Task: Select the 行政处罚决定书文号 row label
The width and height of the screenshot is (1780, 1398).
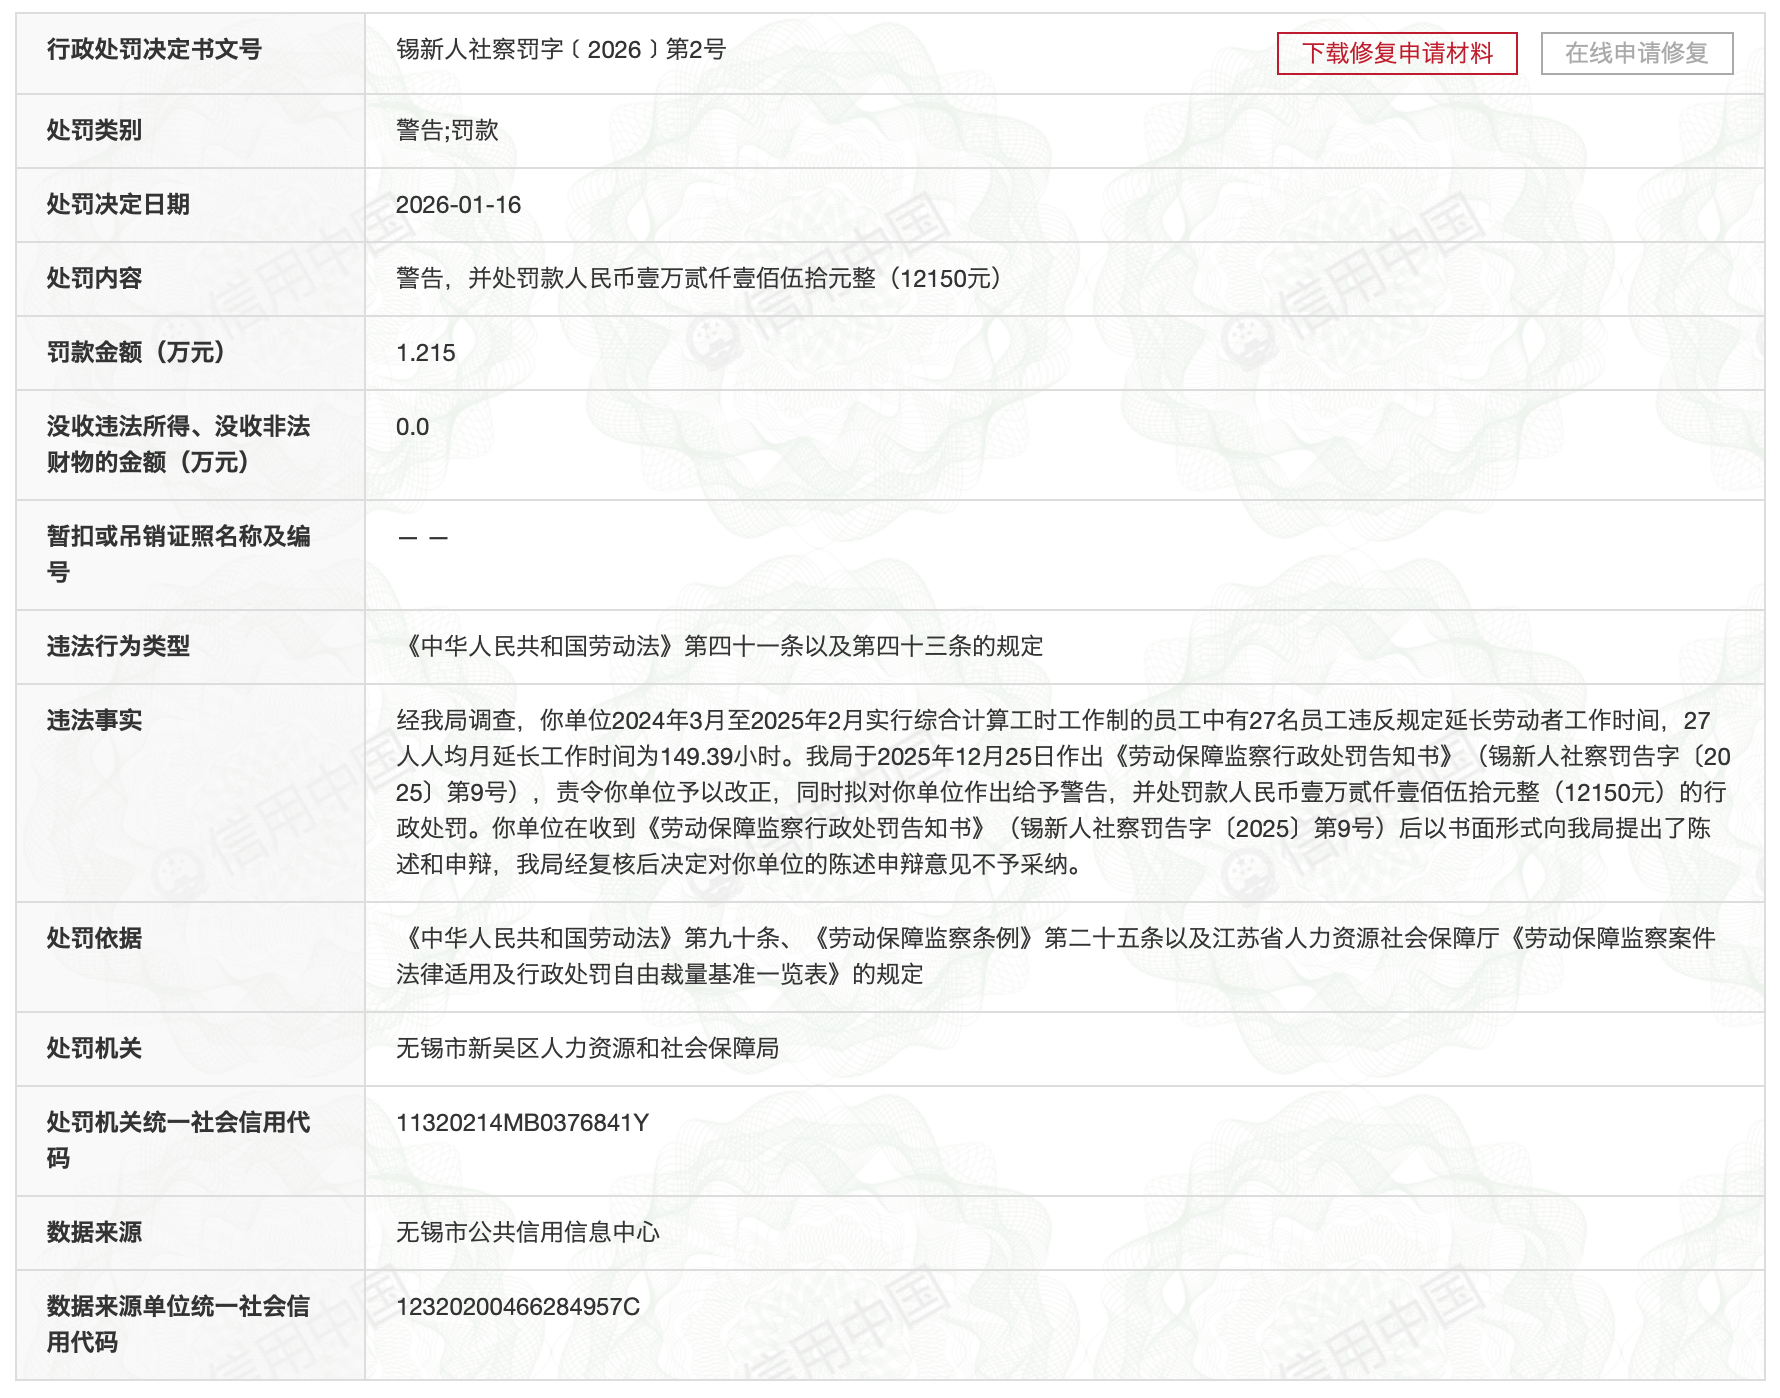Action: (154, 50)
